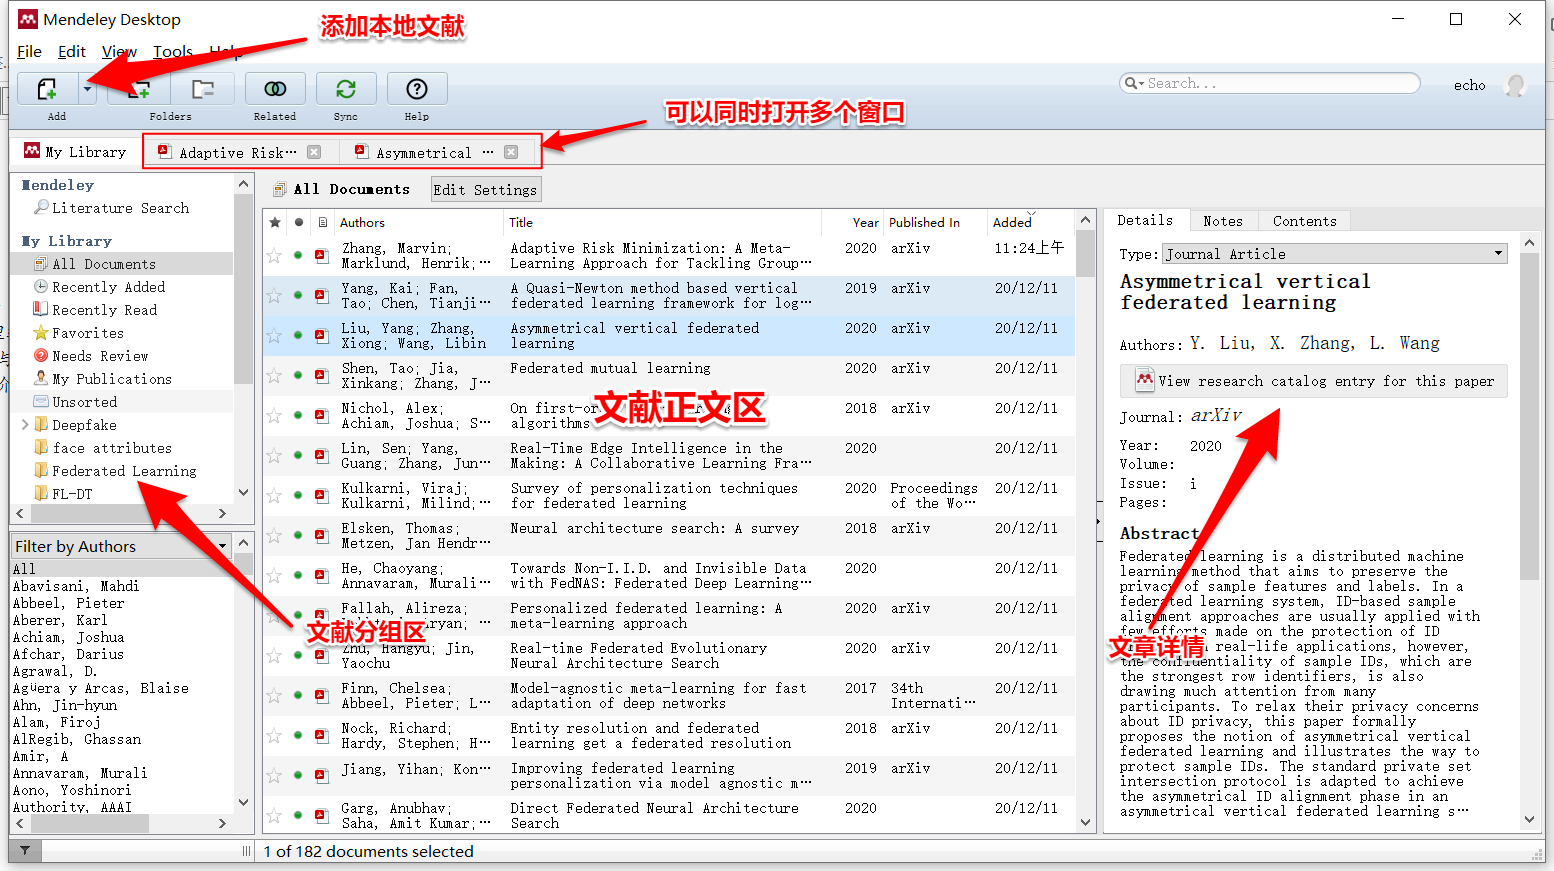Open the Tools menu

pos(173,52)
